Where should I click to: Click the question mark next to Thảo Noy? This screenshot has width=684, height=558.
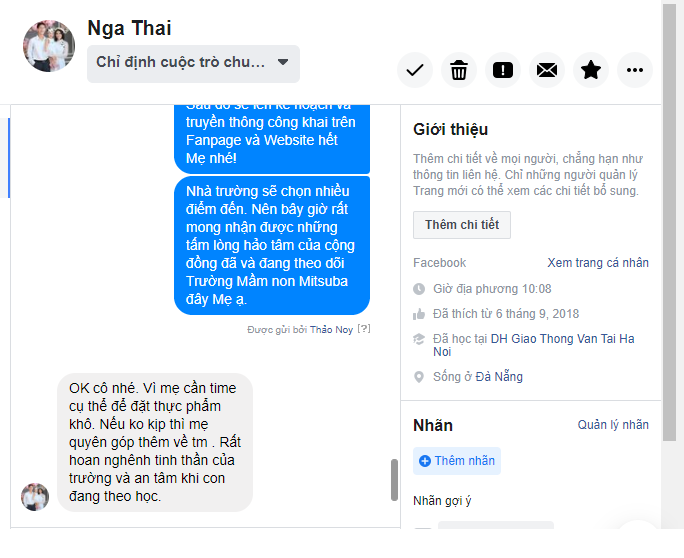[364, 329]
